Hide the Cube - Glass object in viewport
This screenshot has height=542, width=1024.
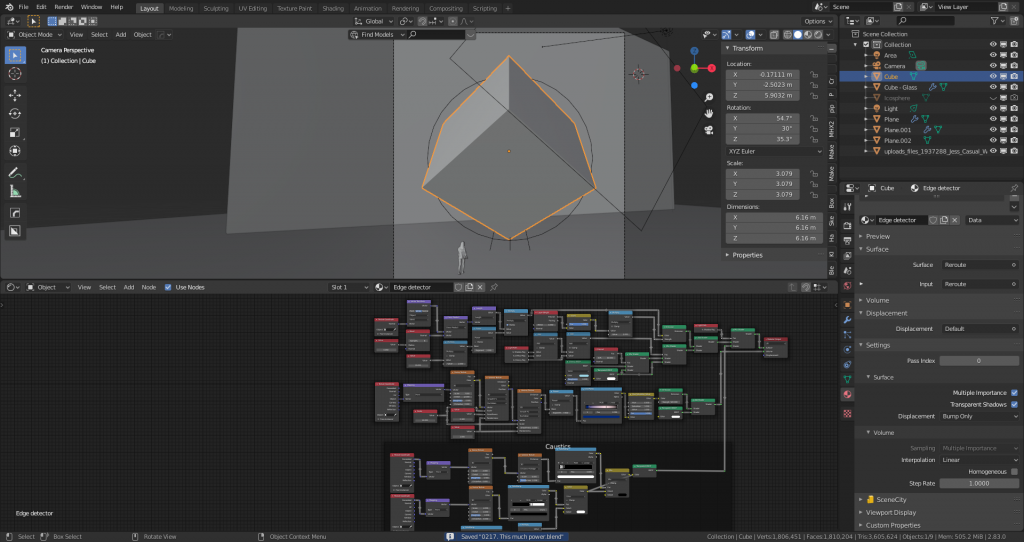[x=993, y=87]
